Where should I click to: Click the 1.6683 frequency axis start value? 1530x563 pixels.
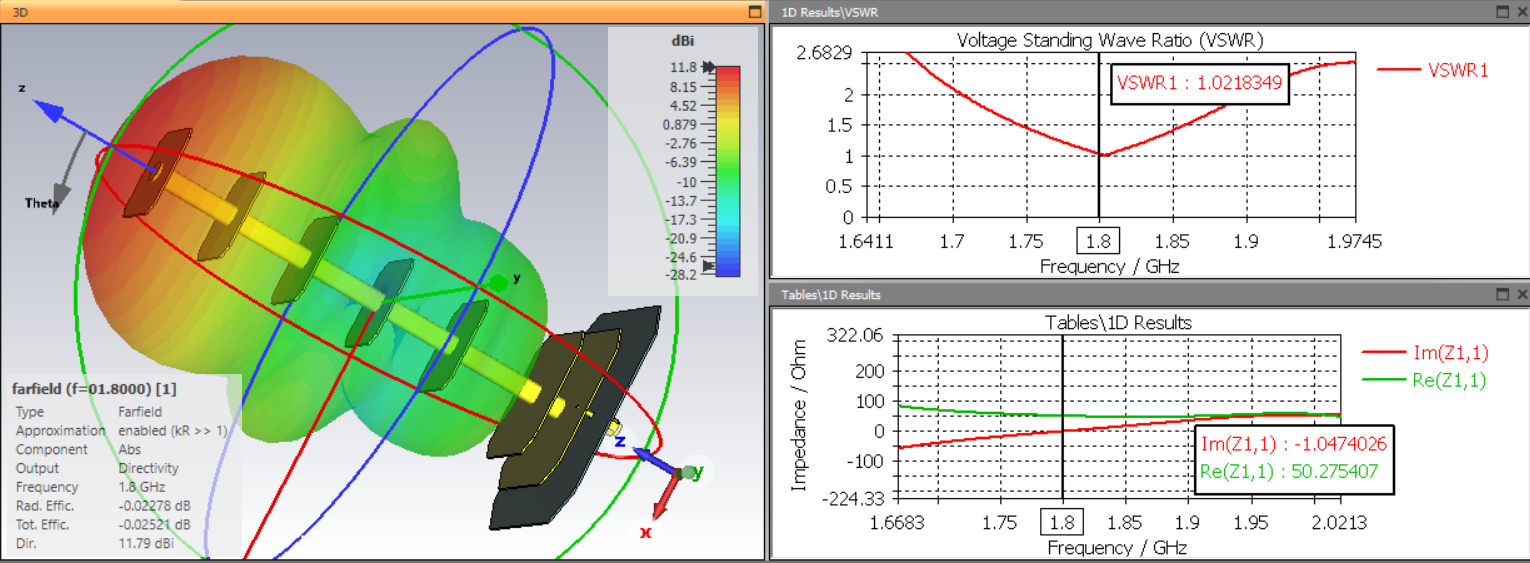tap(899, 522)
